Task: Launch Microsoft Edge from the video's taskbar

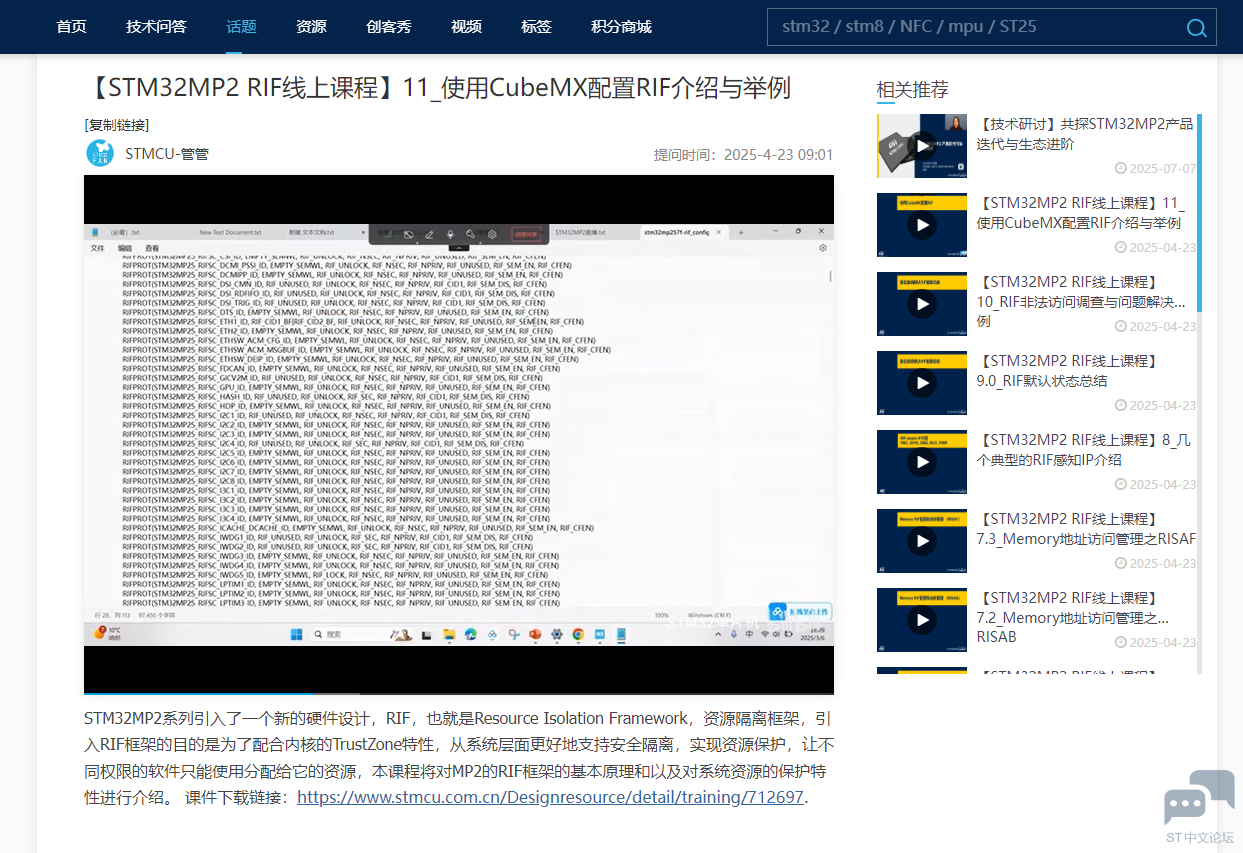Action: (472, 634)
